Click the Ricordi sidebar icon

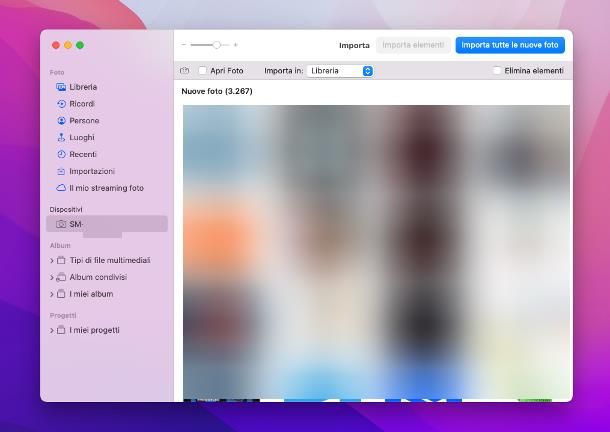tap(61, 104)
